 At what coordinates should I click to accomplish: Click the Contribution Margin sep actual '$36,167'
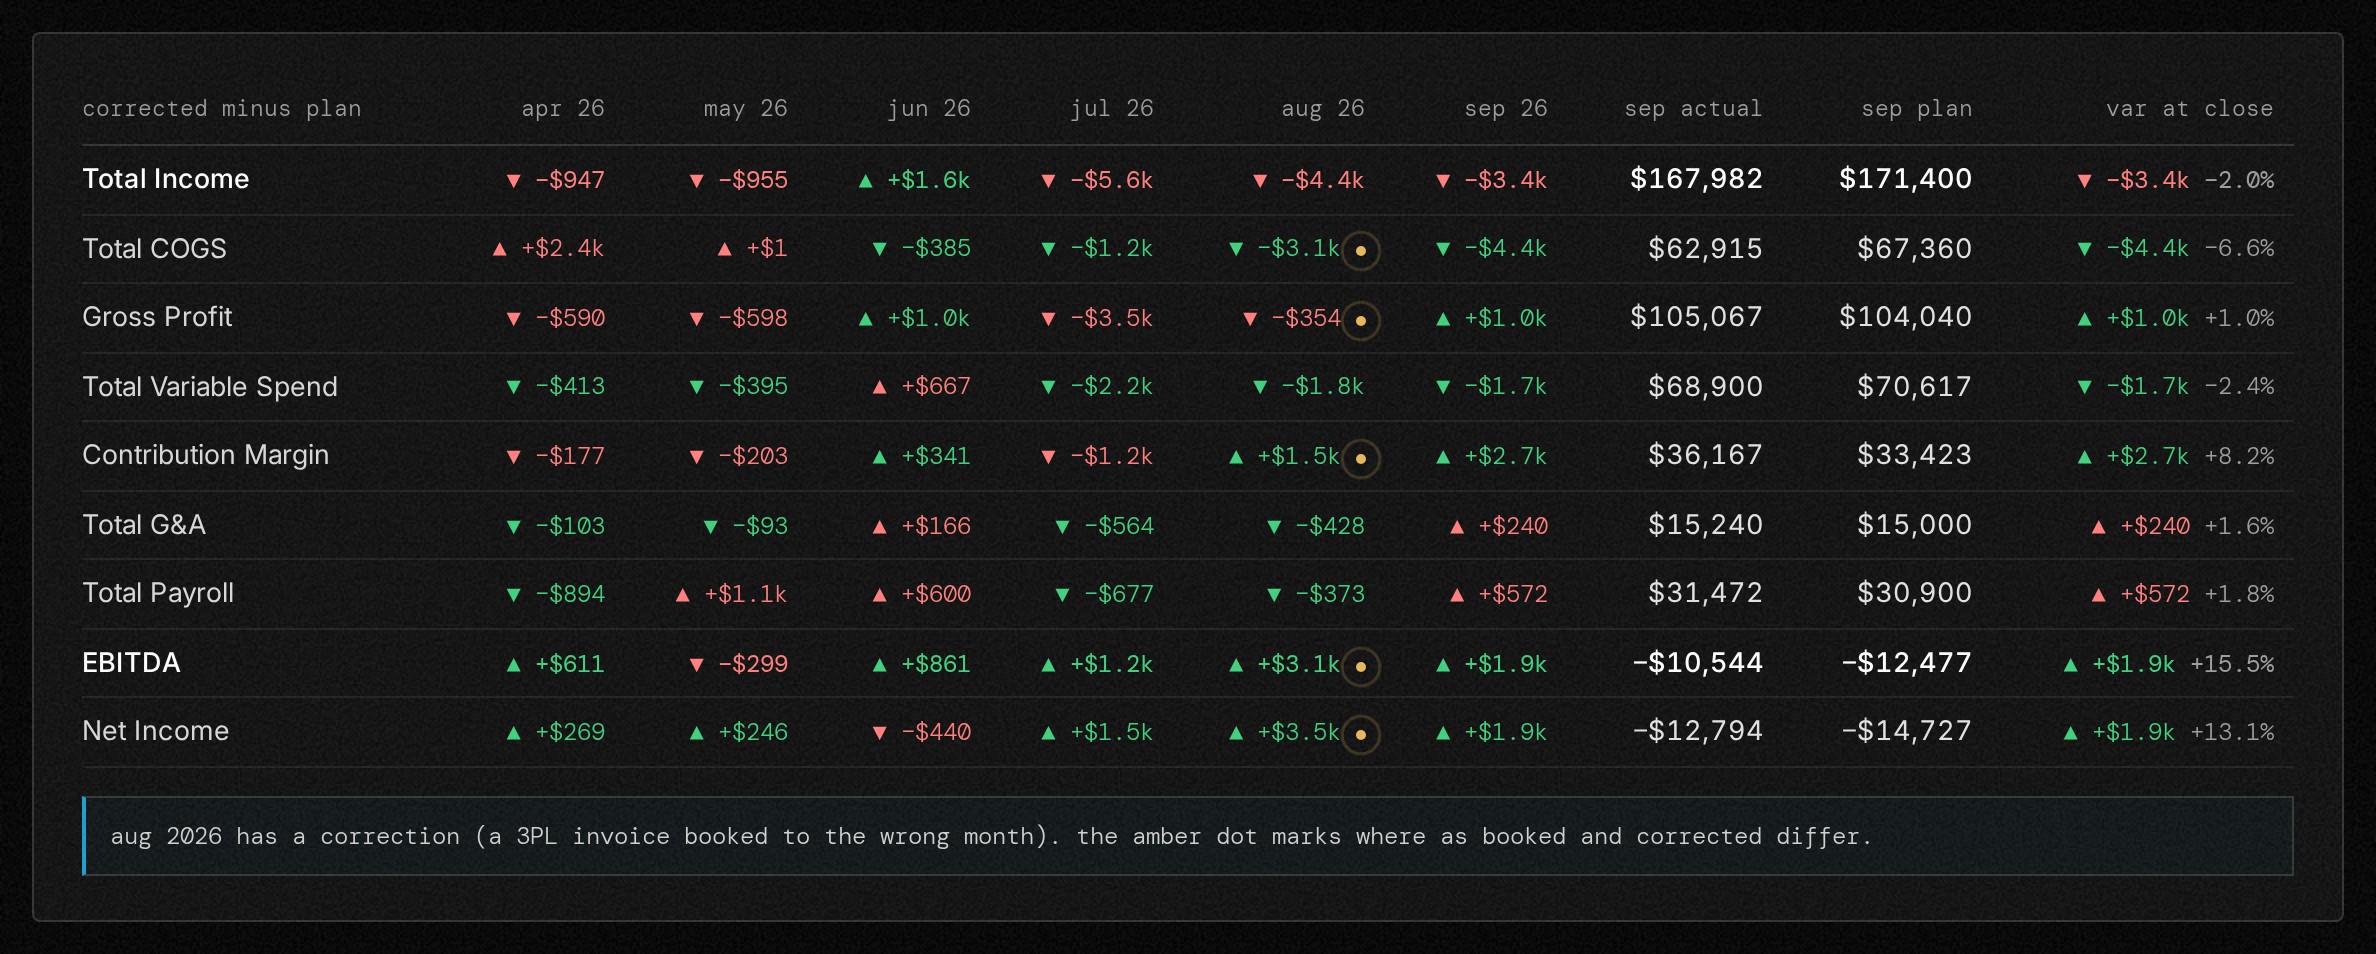click(x=1706, y=455)
